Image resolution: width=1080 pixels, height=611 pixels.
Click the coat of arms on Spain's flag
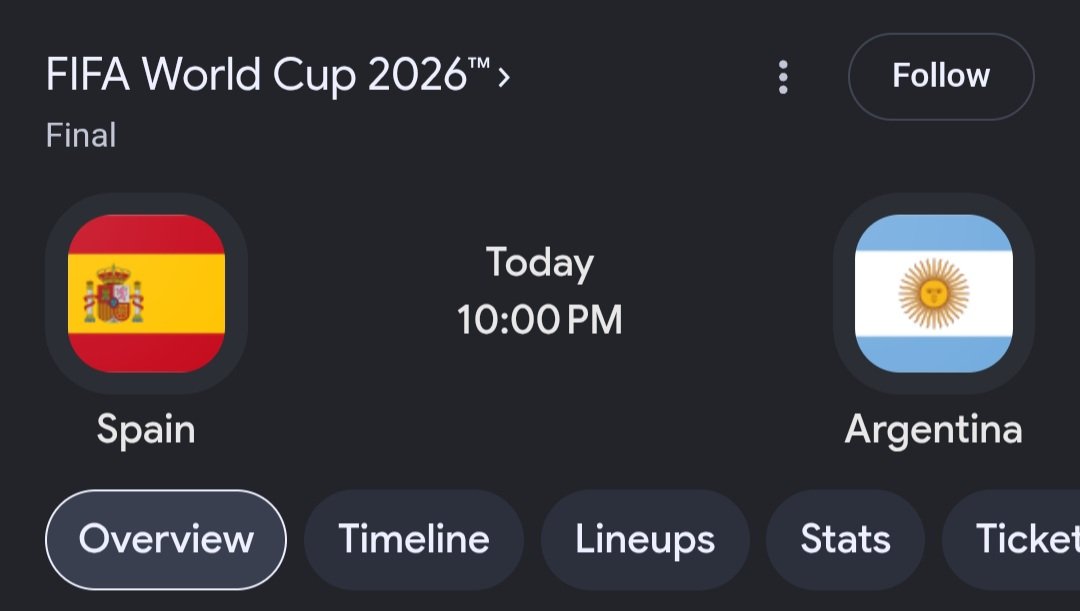click(x=114, y=294)
